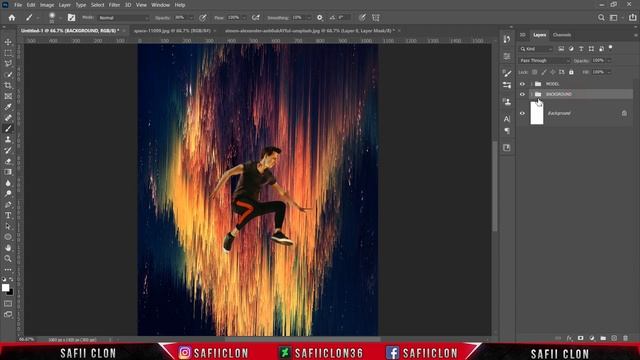640x360 pixels.
Task: Toggle Quick Mask mode
Action: click(8, 304)
